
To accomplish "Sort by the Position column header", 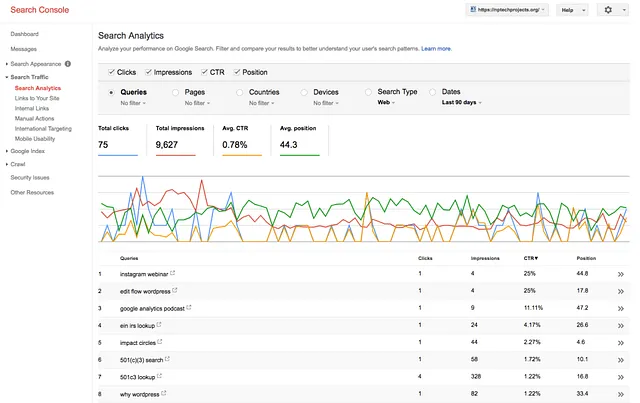I will tap(586, 258).
